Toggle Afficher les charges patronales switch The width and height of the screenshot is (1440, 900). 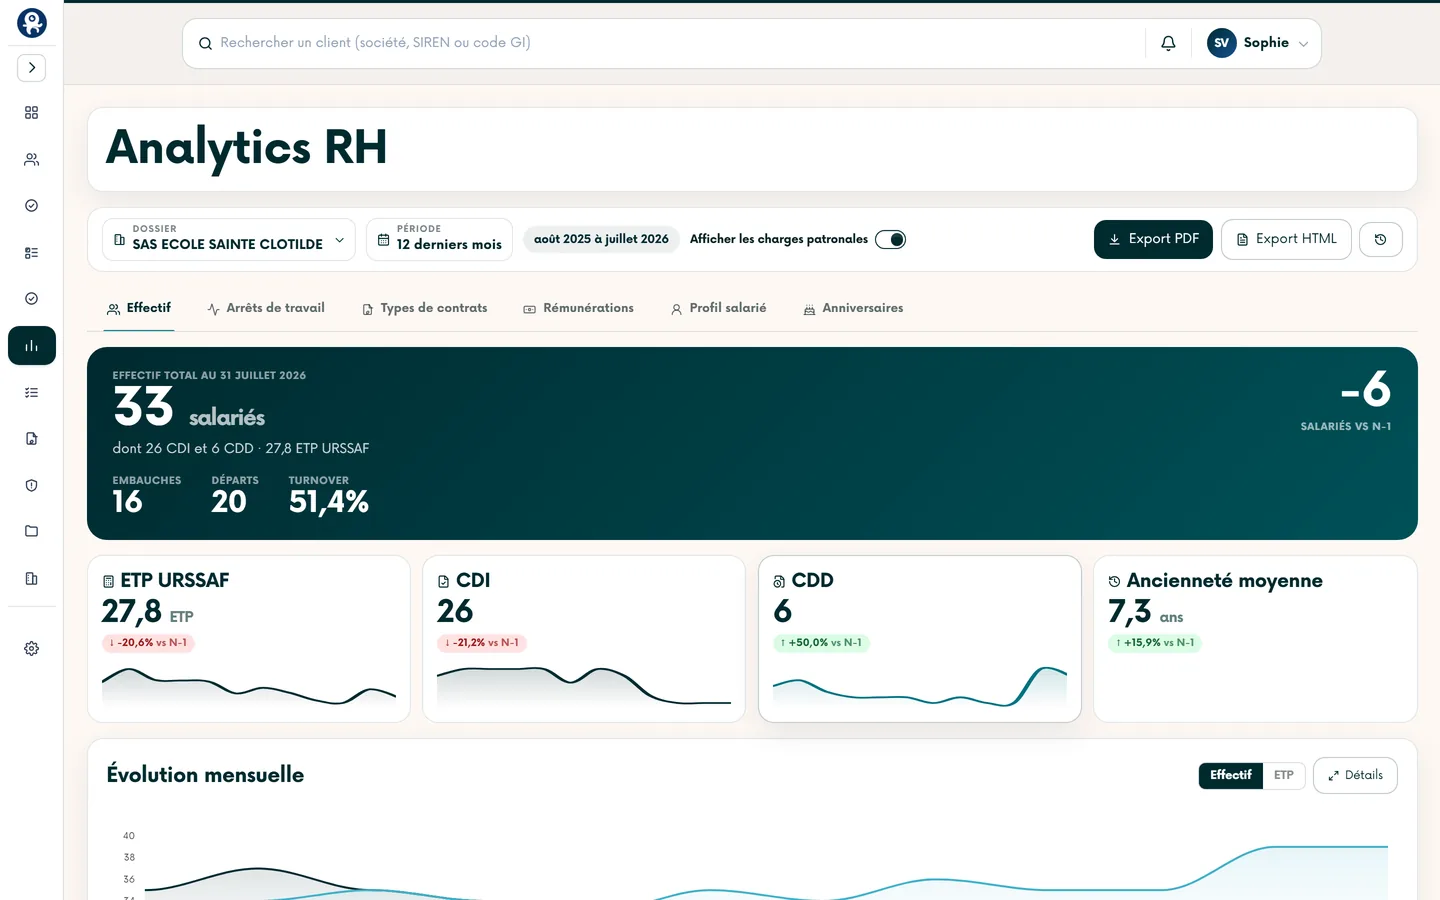890,239
